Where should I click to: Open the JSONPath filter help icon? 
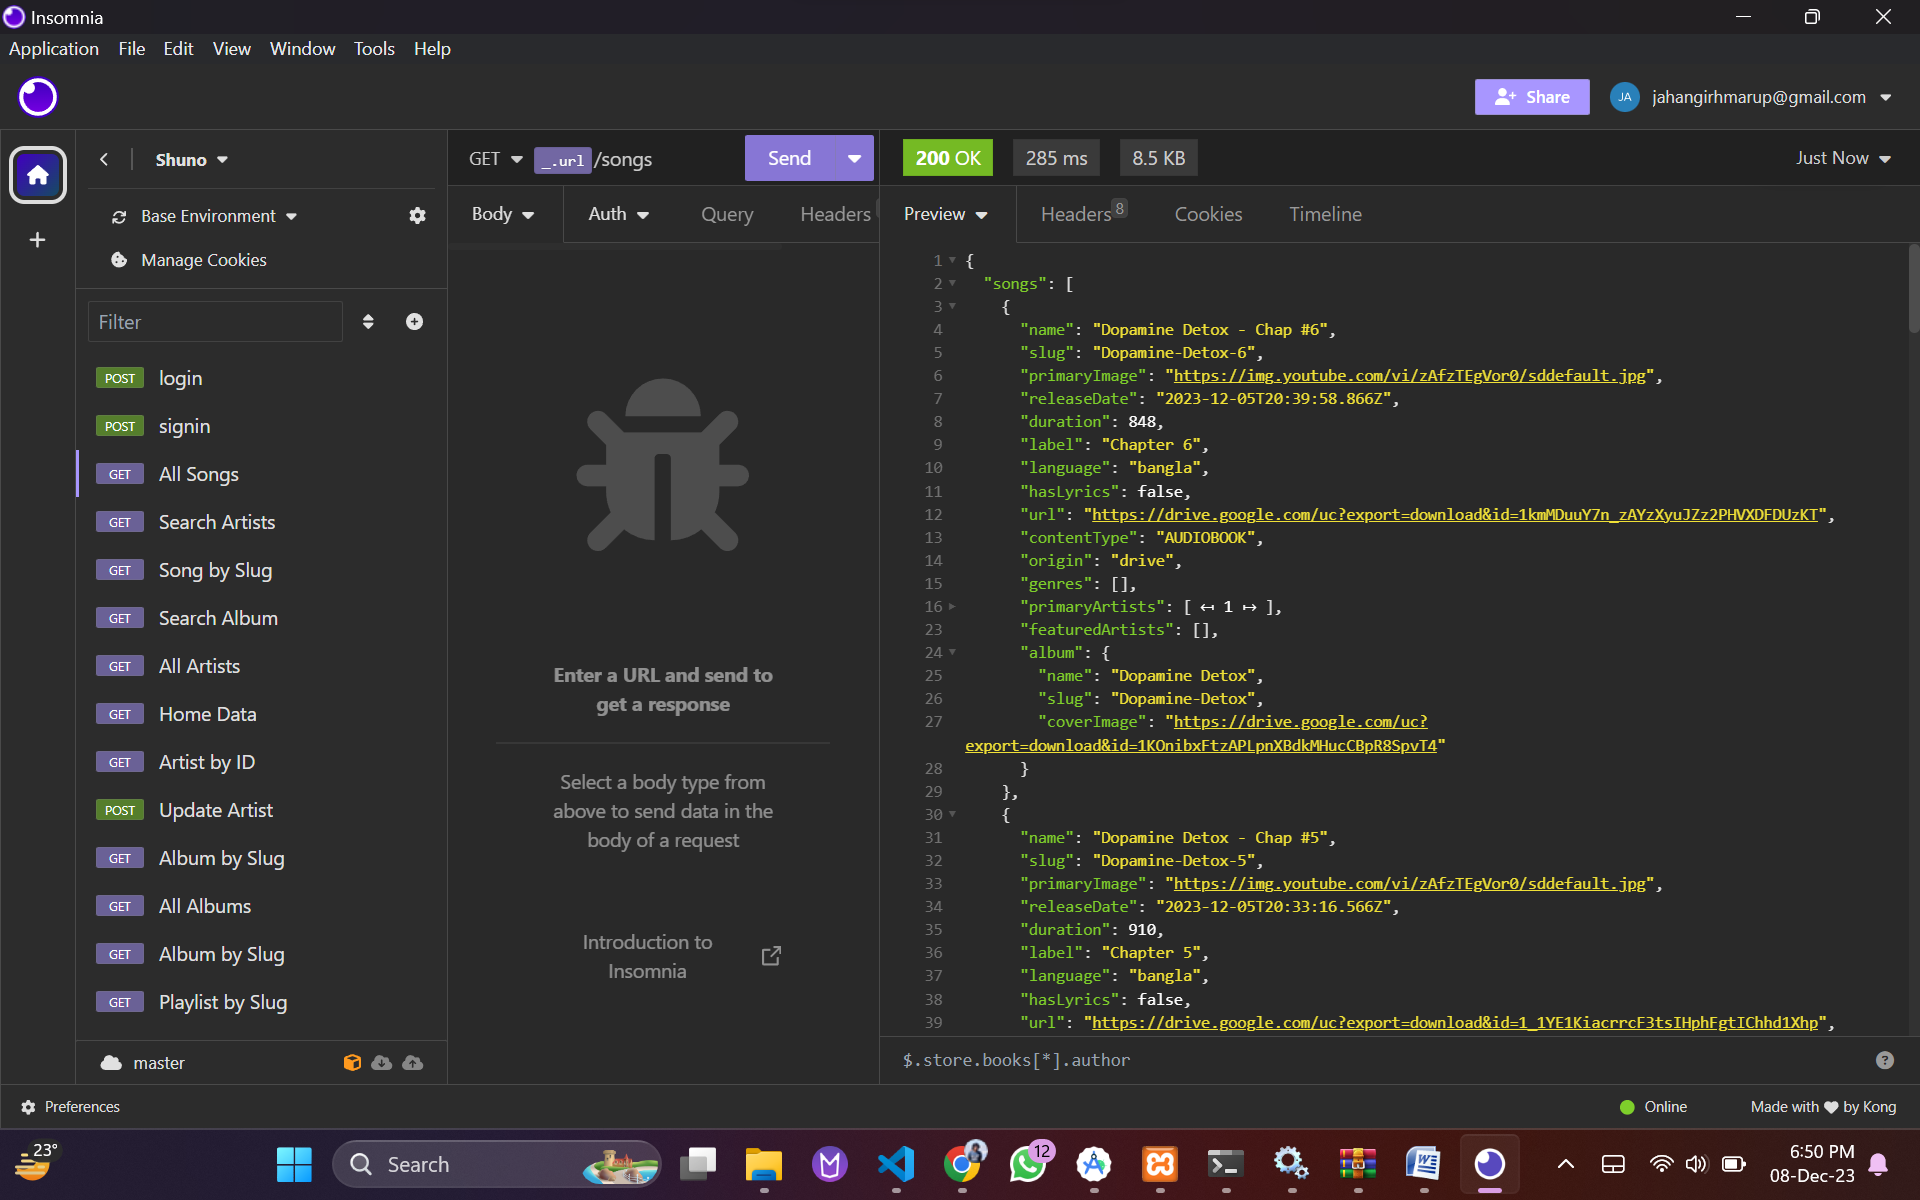(1884, 1060)
